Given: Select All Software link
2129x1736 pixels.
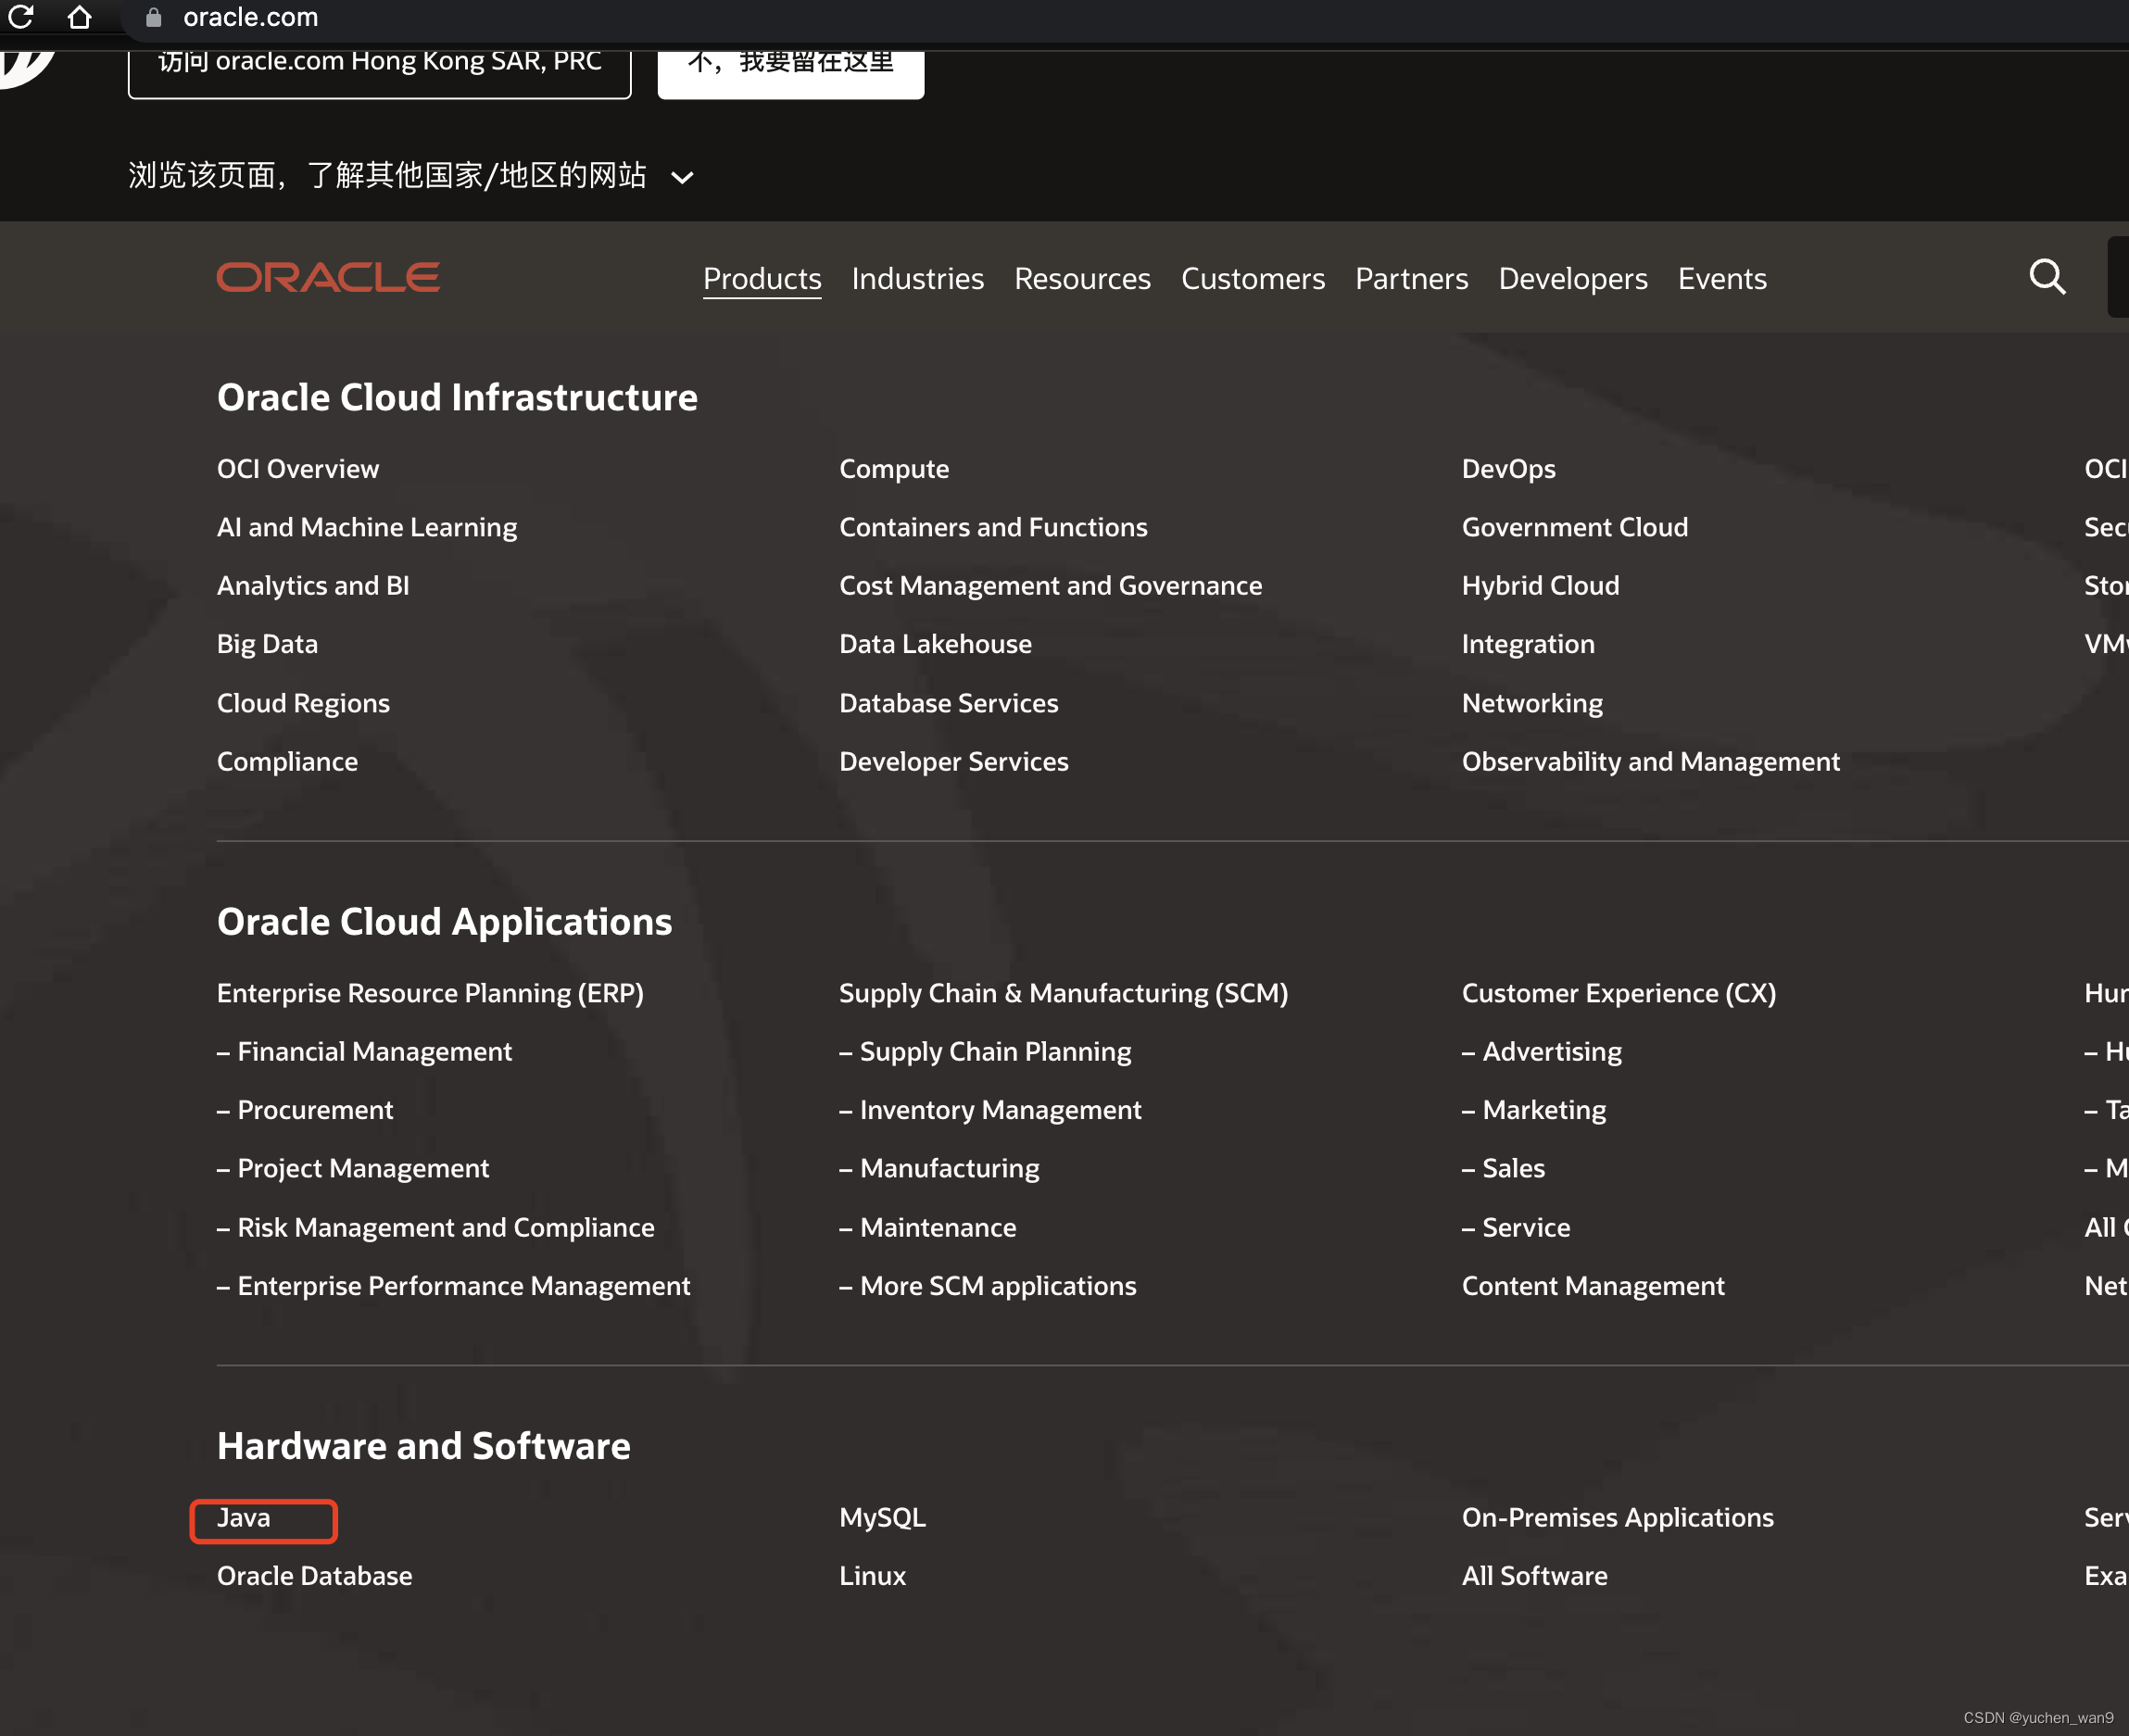Looking at the screenshot, I should click(x=1534, y=1575).
